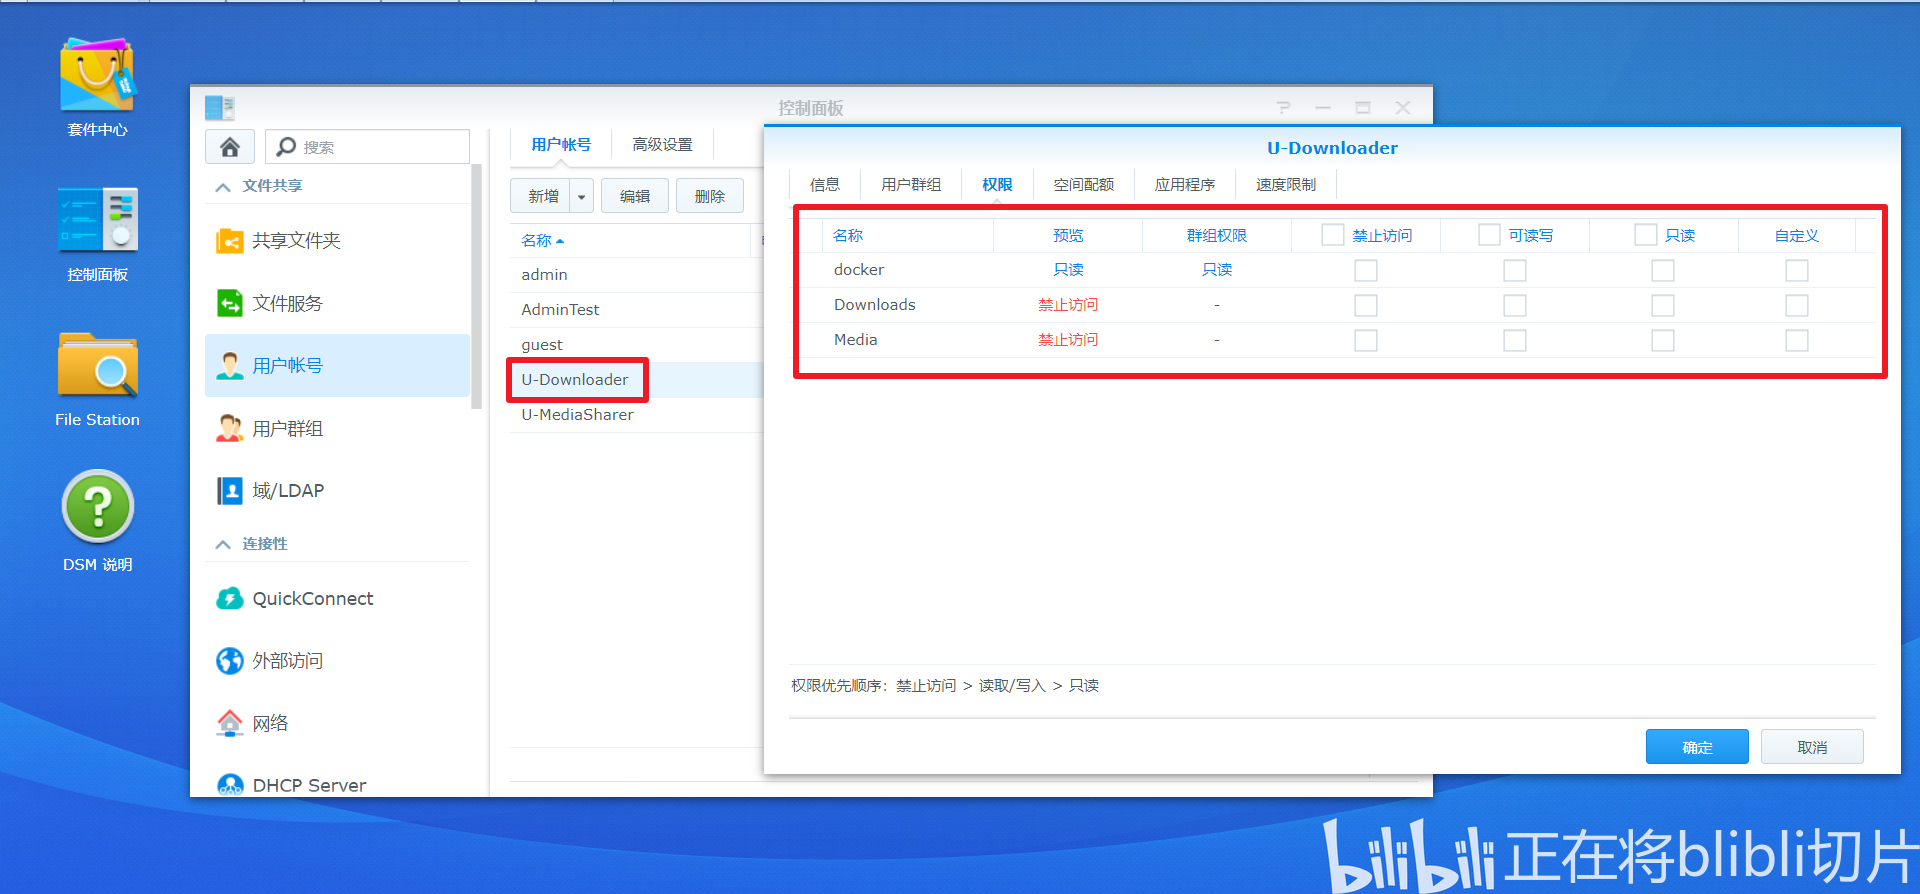Screen dimensions: 1920x894
Task: Open the 空间配额 tab
Action: coord(1084,185)
